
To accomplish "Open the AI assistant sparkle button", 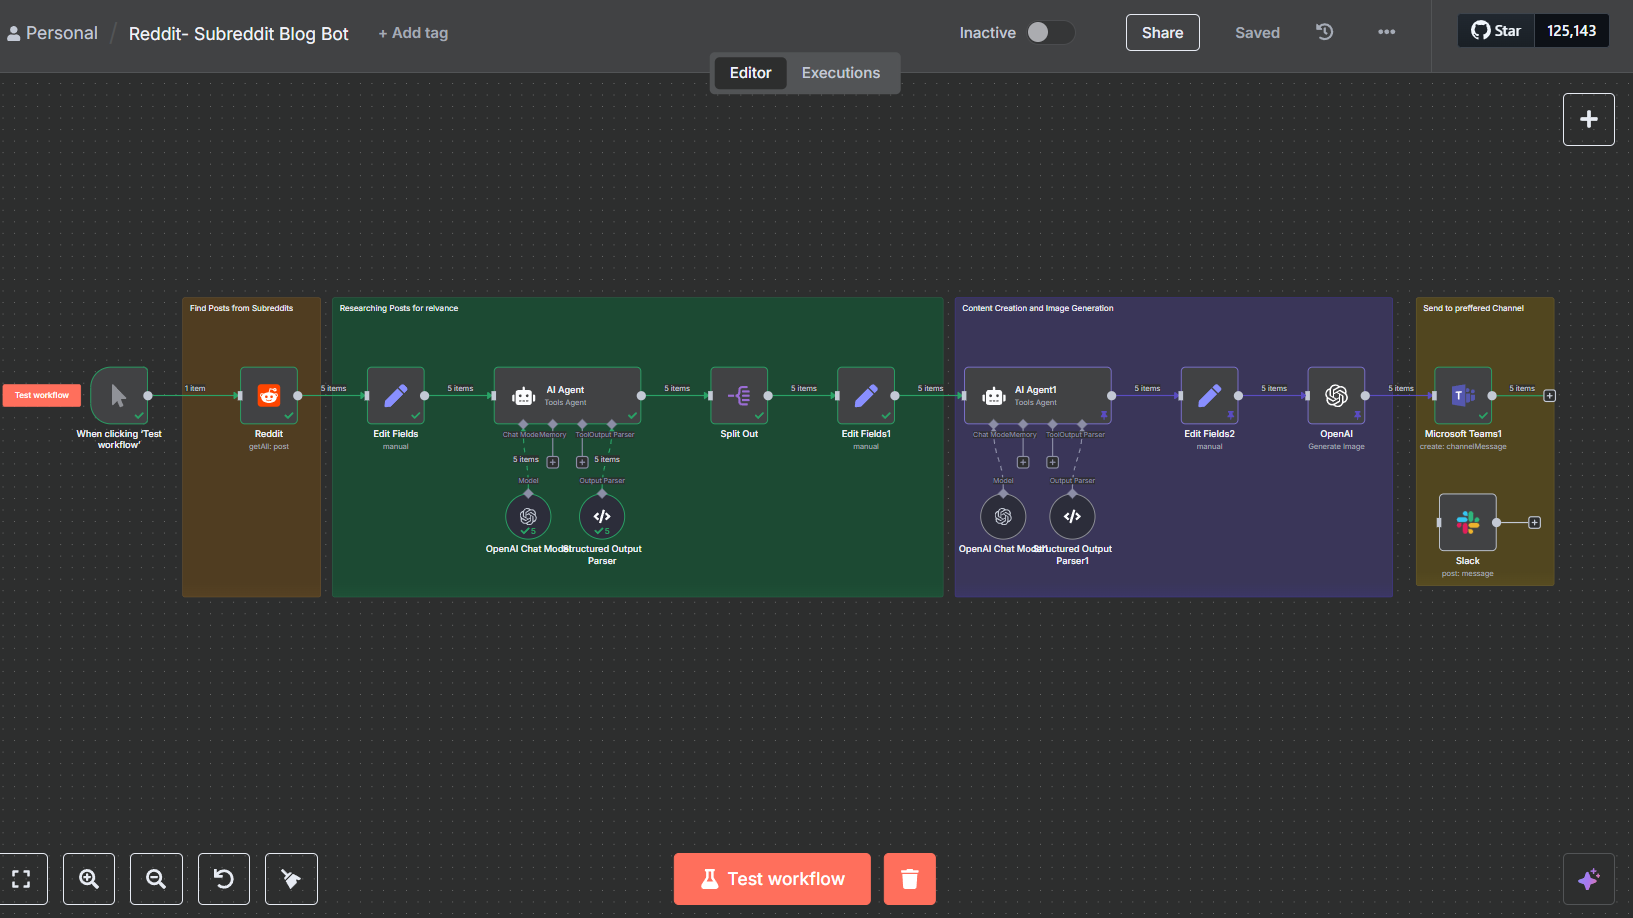I will 1588,879.
